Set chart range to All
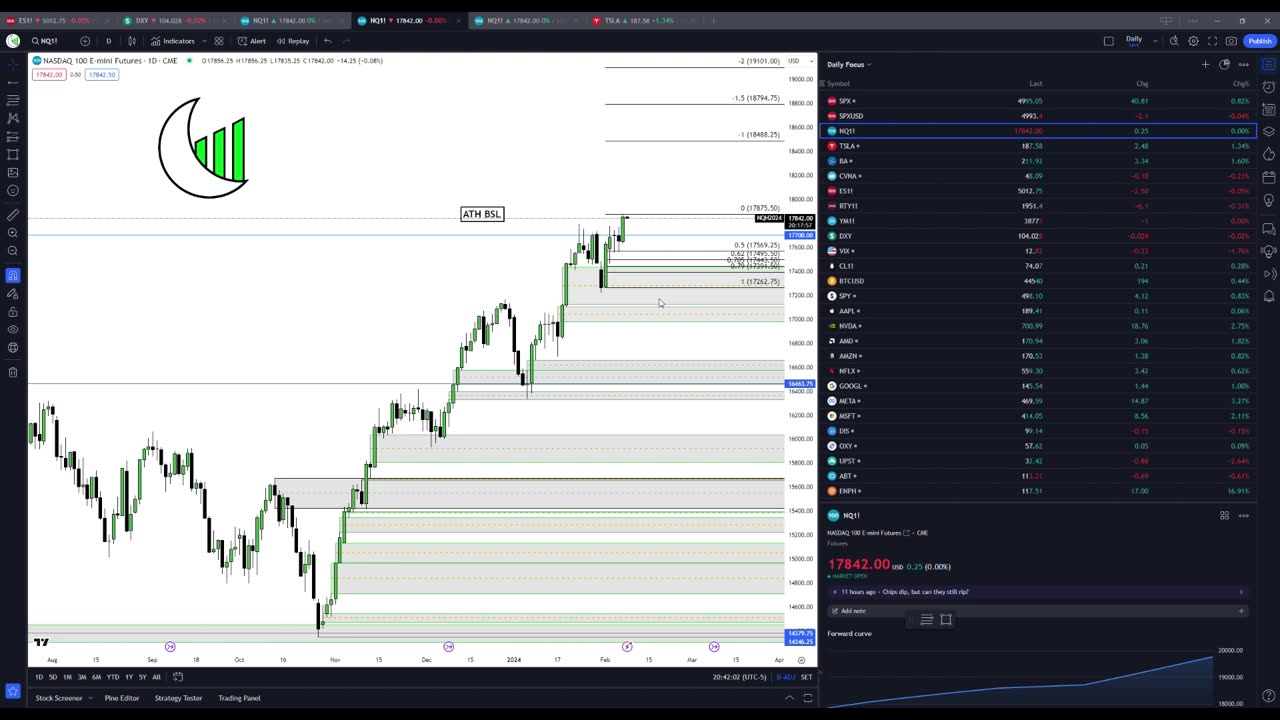This screenshot has width=1280, height=720. click(156, 677)
